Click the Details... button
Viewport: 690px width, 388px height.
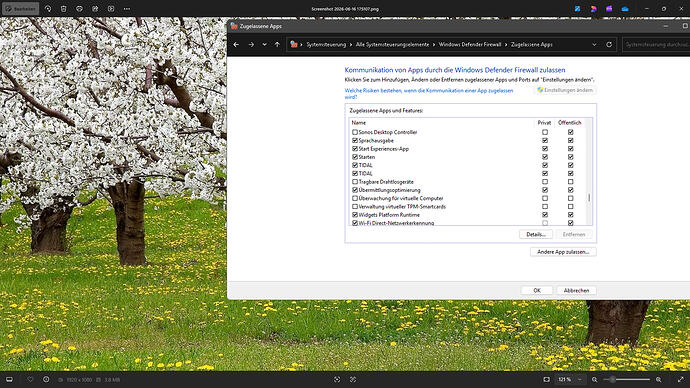click(536, 234)
